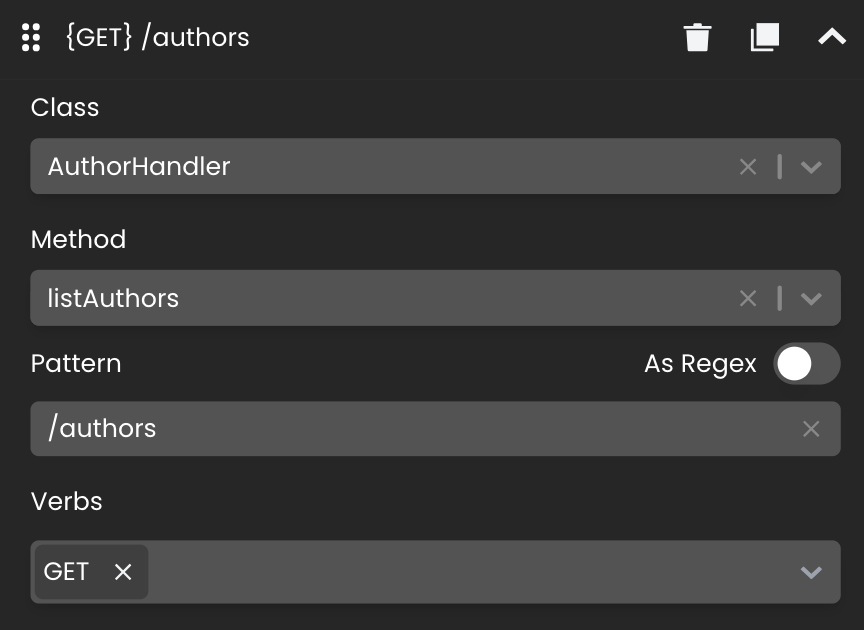Screen dimensions: 864x630
Task: Remove the GET verb chip
Action: [123, 572]
